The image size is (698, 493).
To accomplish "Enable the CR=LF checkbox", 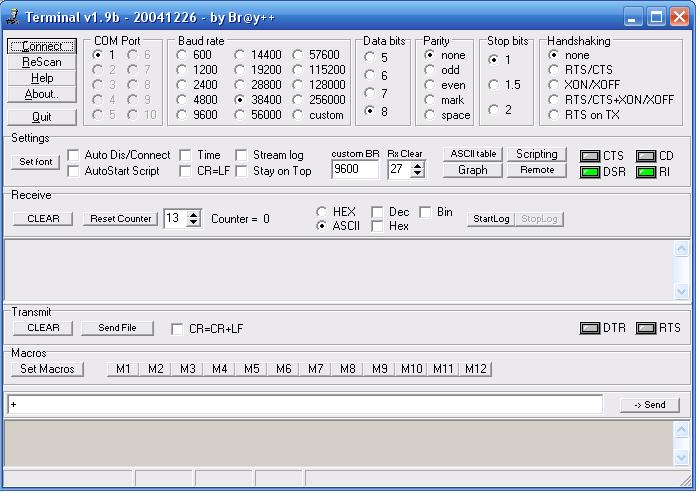I will tap(185, 171).
